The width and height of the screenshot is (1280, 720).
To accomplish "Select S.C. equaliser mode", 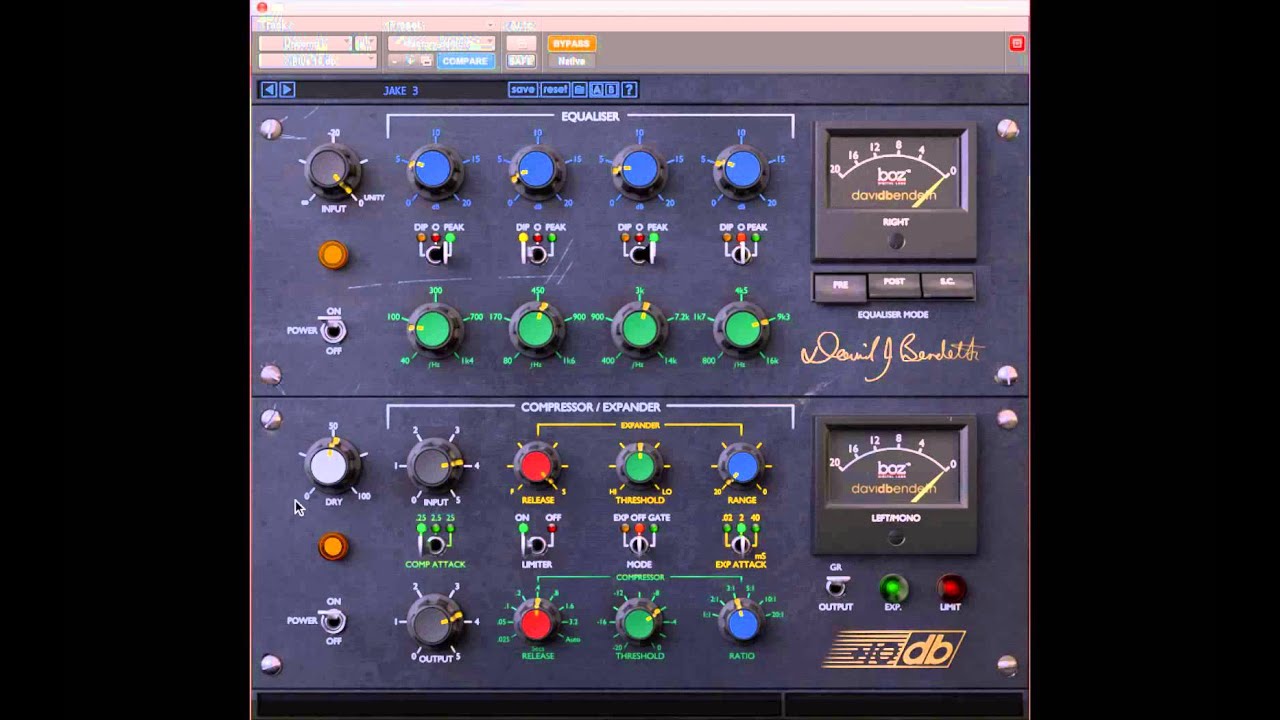I will 947,283.
